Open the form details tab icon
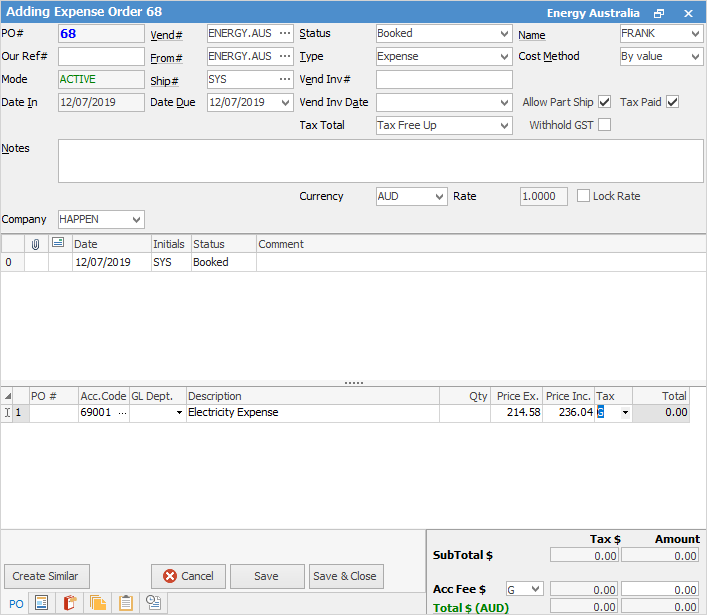Viewport: 707px width, 615px height. [42, 602]
